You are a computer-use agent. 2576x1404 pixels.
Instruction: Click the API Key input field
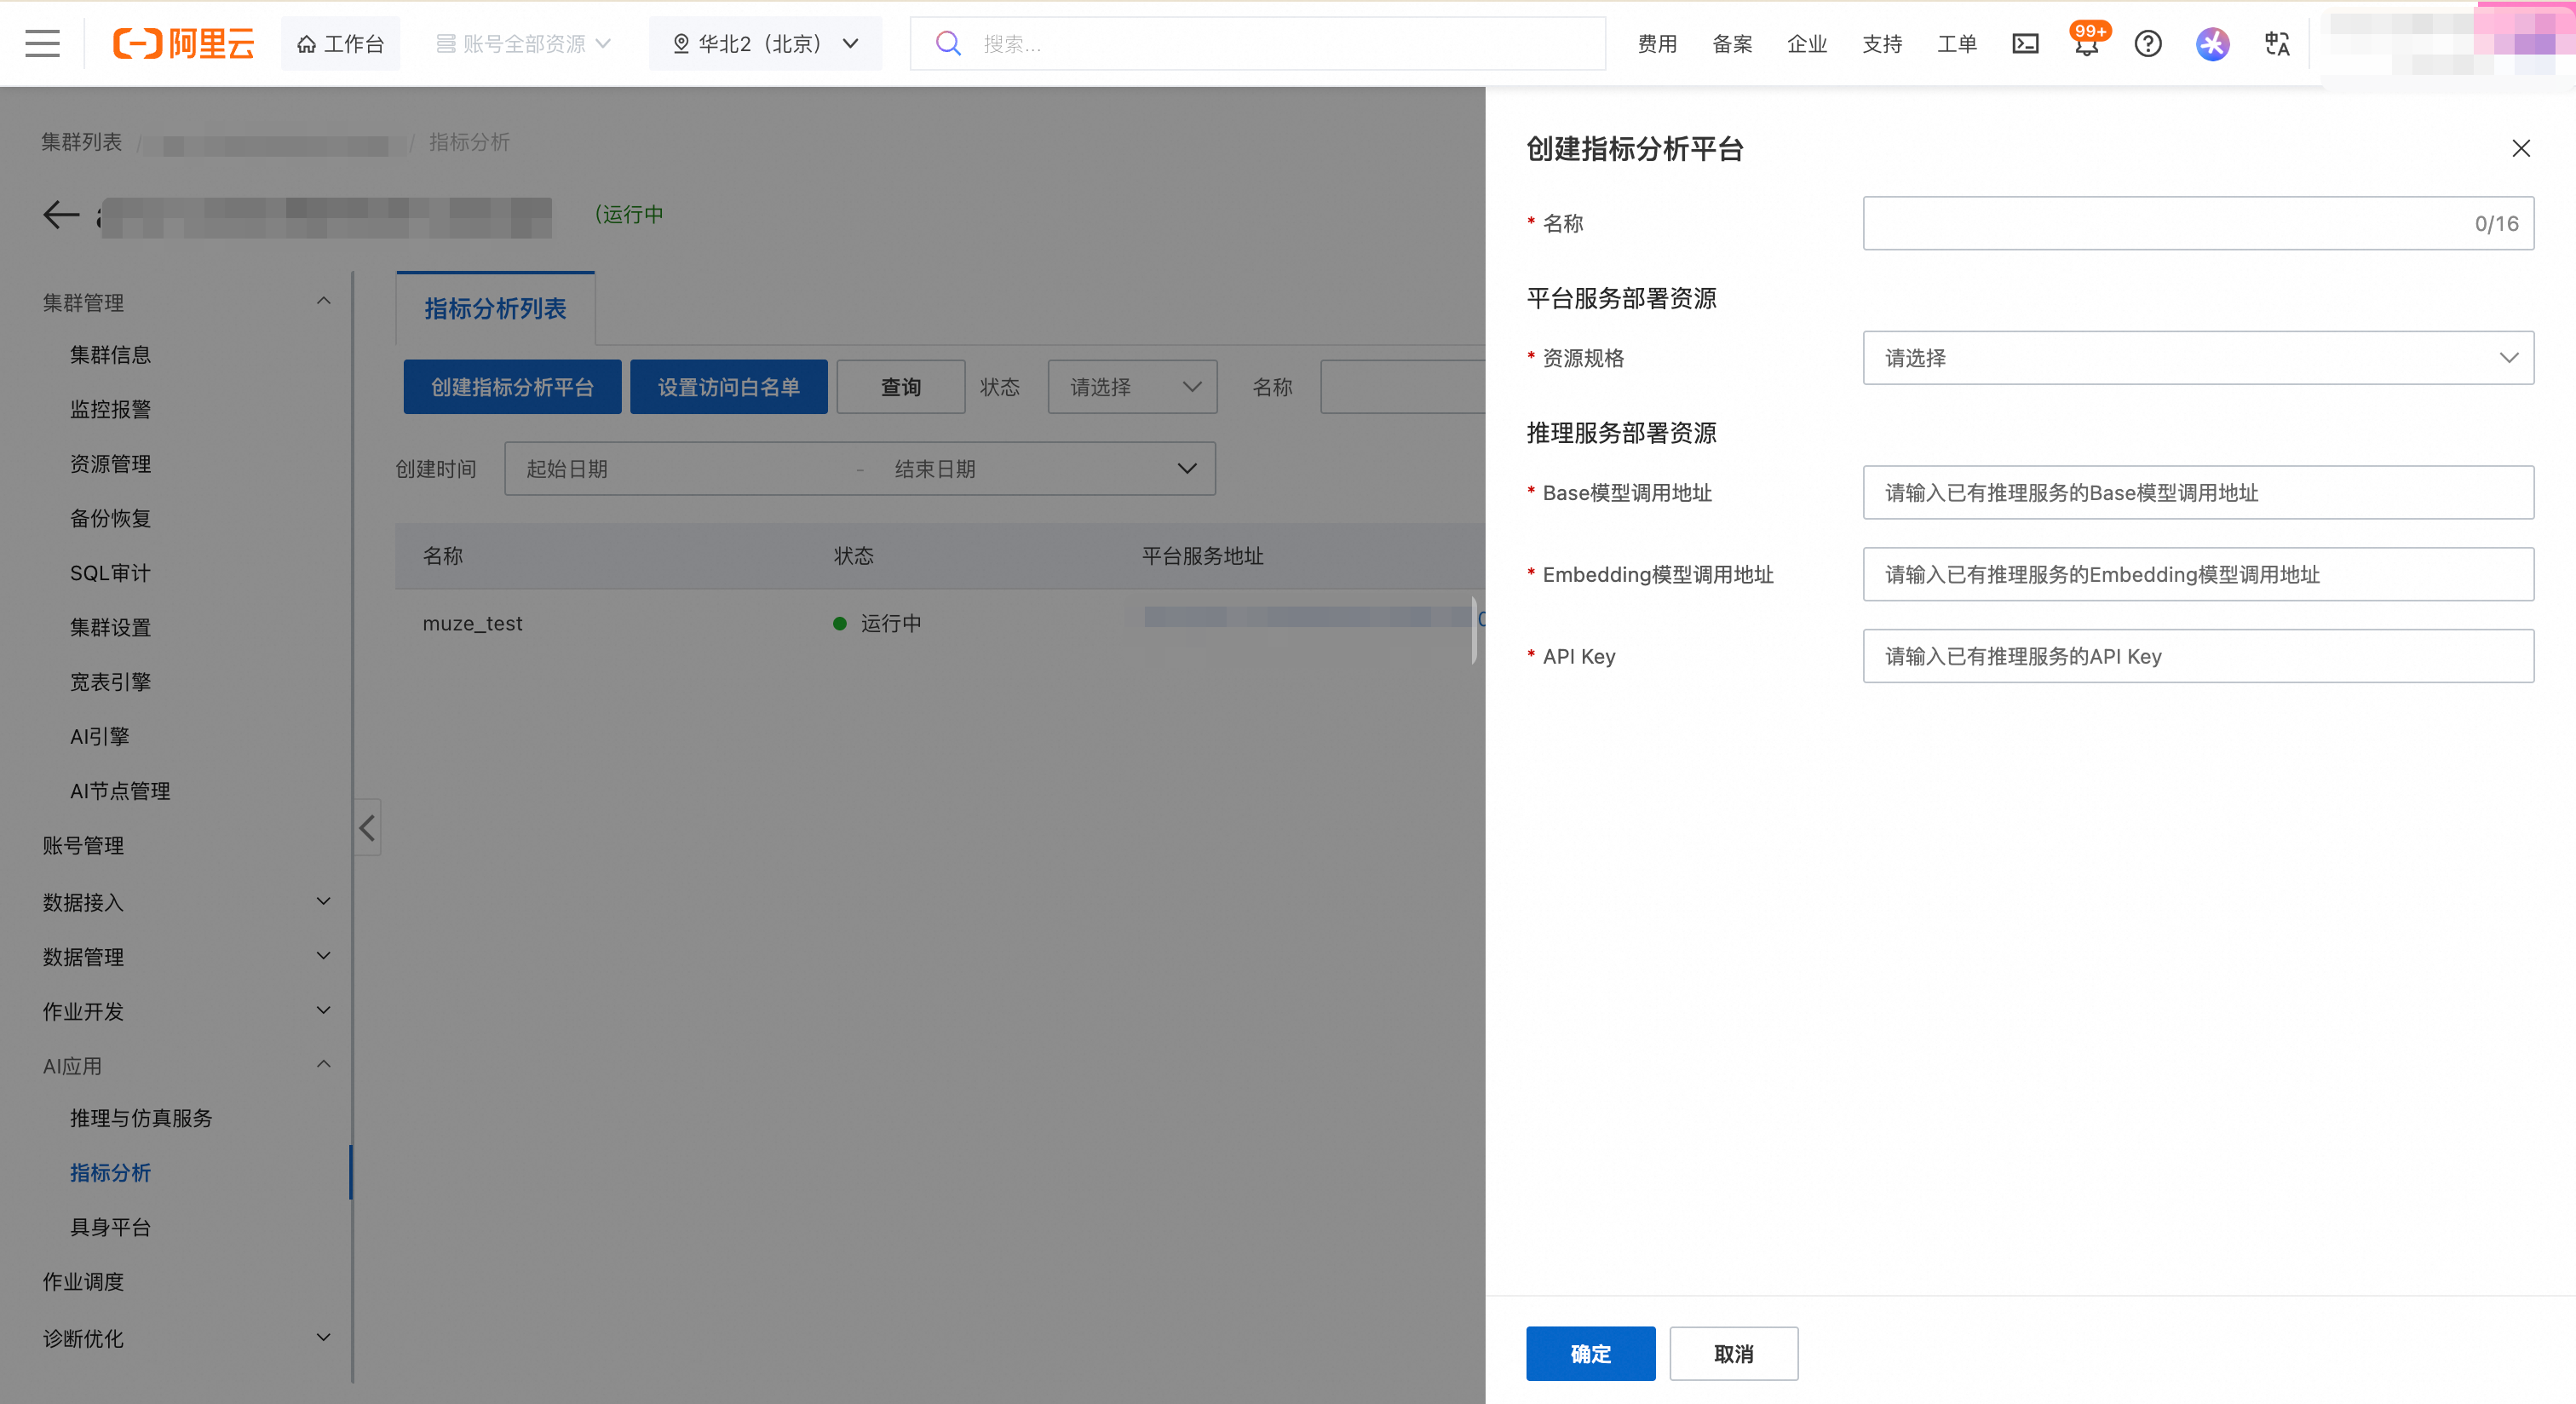click(2197, 656)
